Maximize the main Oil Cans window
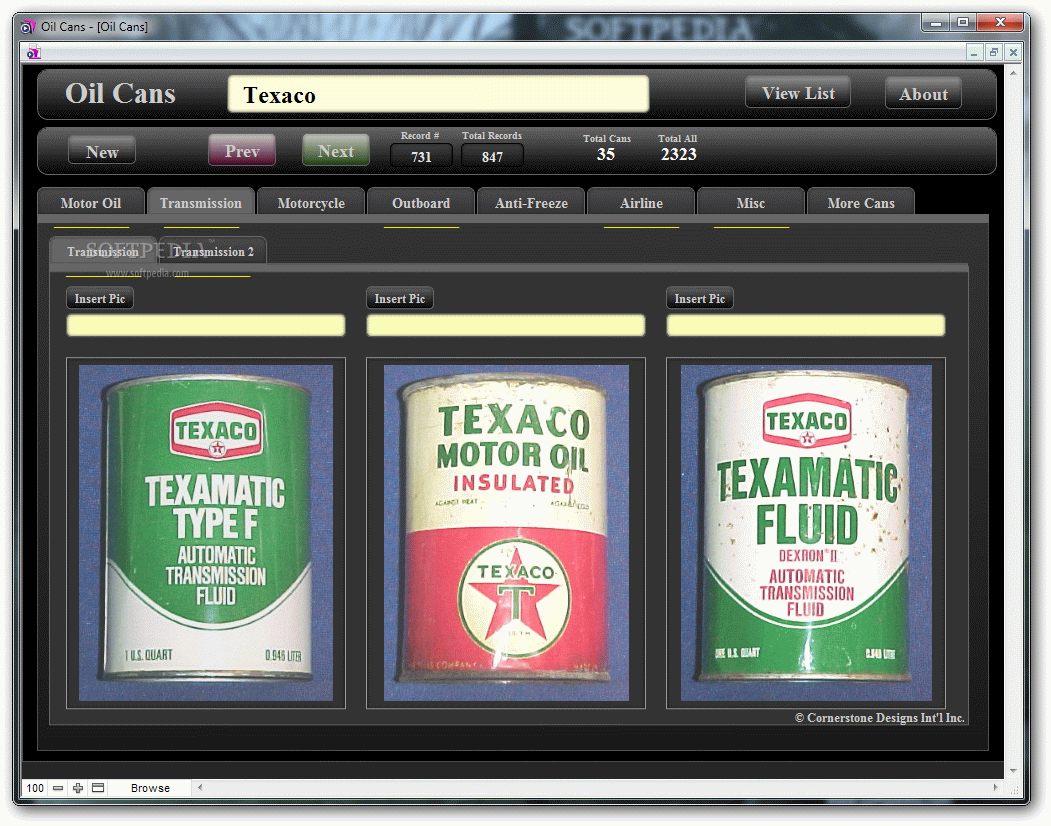 [x=963, y=22]
